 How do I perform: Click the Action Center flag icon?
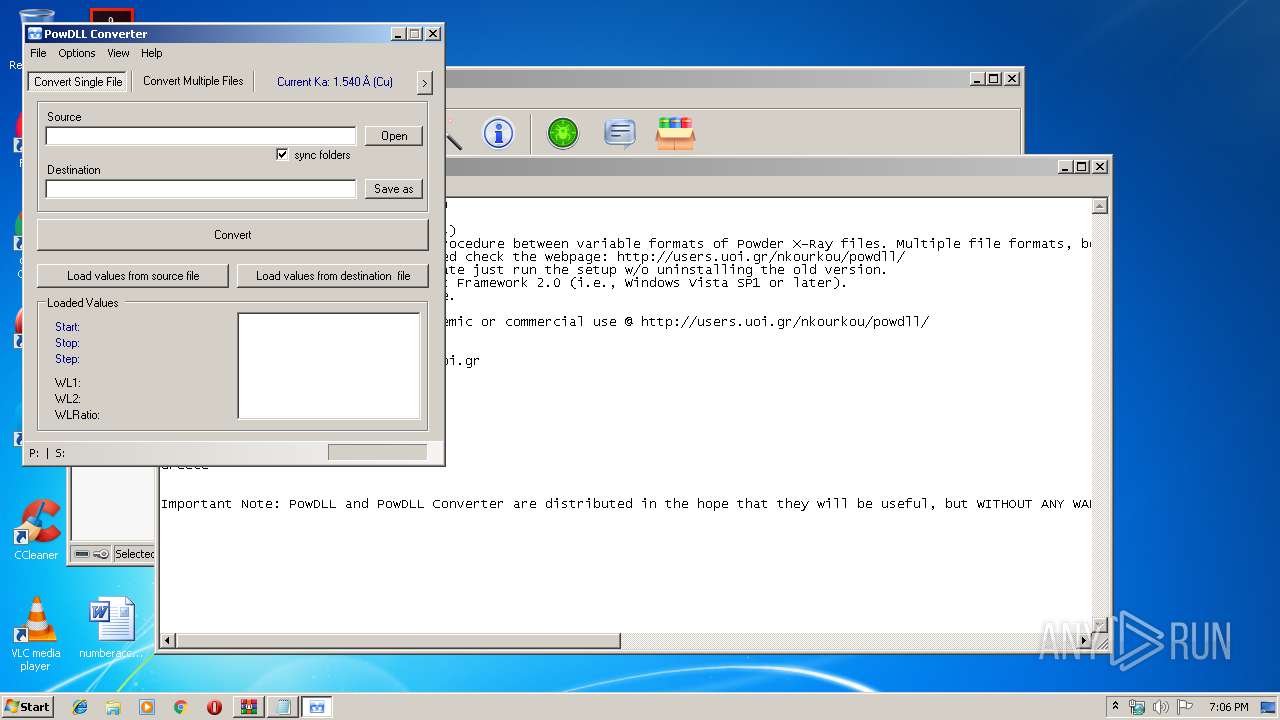tap(1185, 707)
